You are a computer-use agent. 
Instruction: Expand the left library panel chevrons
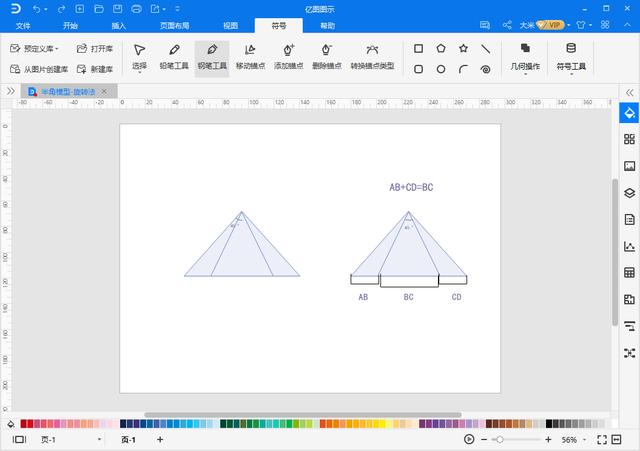click(11, 91)
